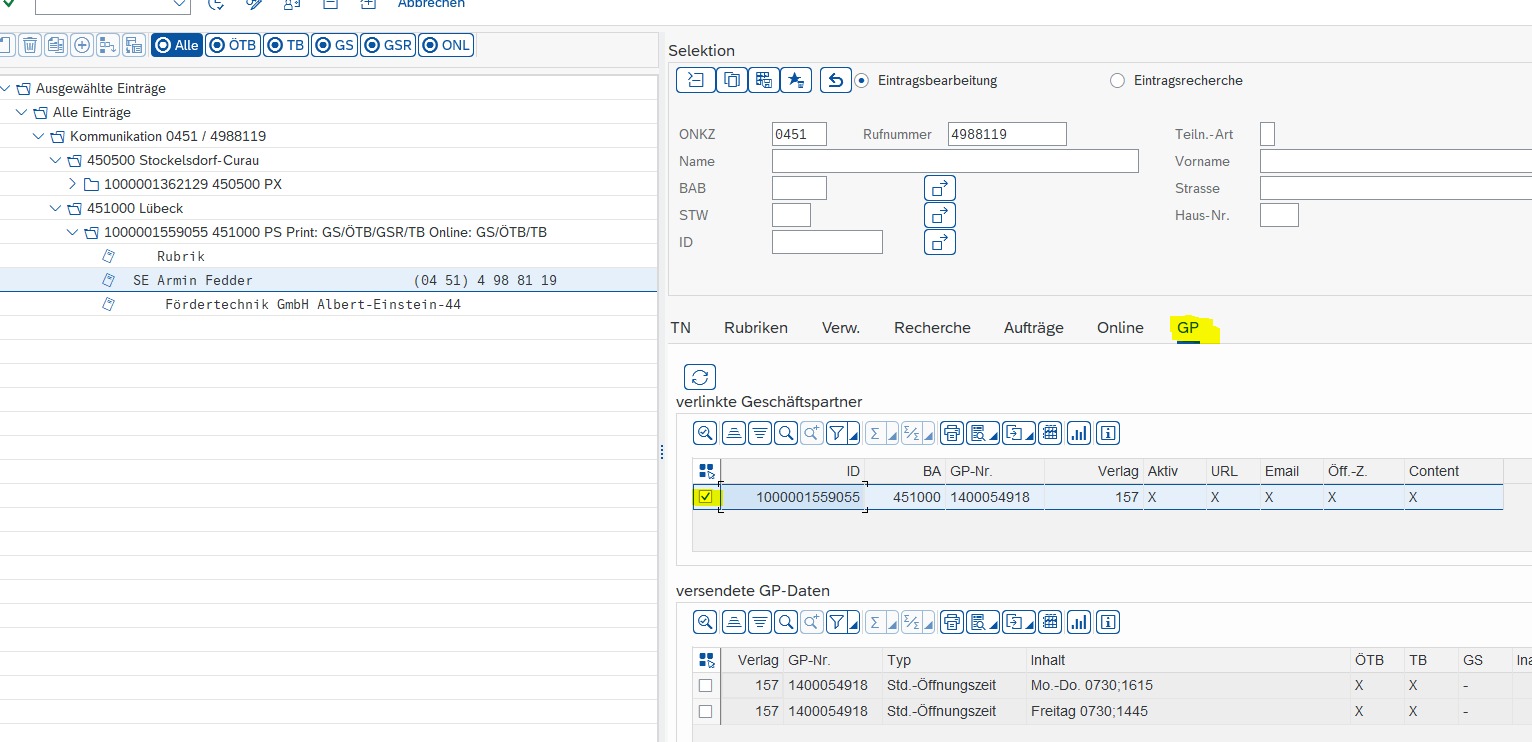
Task: Select the Eintragsbearbeitung radio button
Action: point(862,80)
